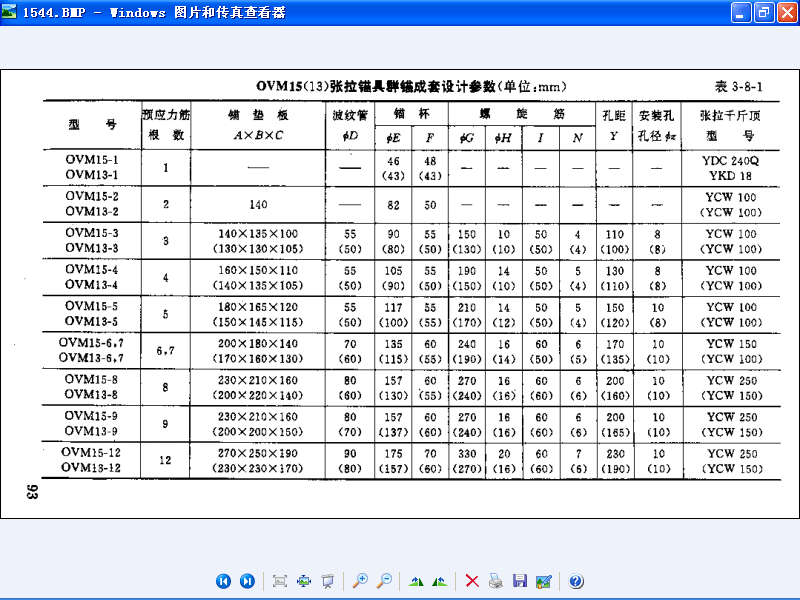Click model name 'OVM13-5'
Screen dimensions: 800x600
tap(92, 321)
